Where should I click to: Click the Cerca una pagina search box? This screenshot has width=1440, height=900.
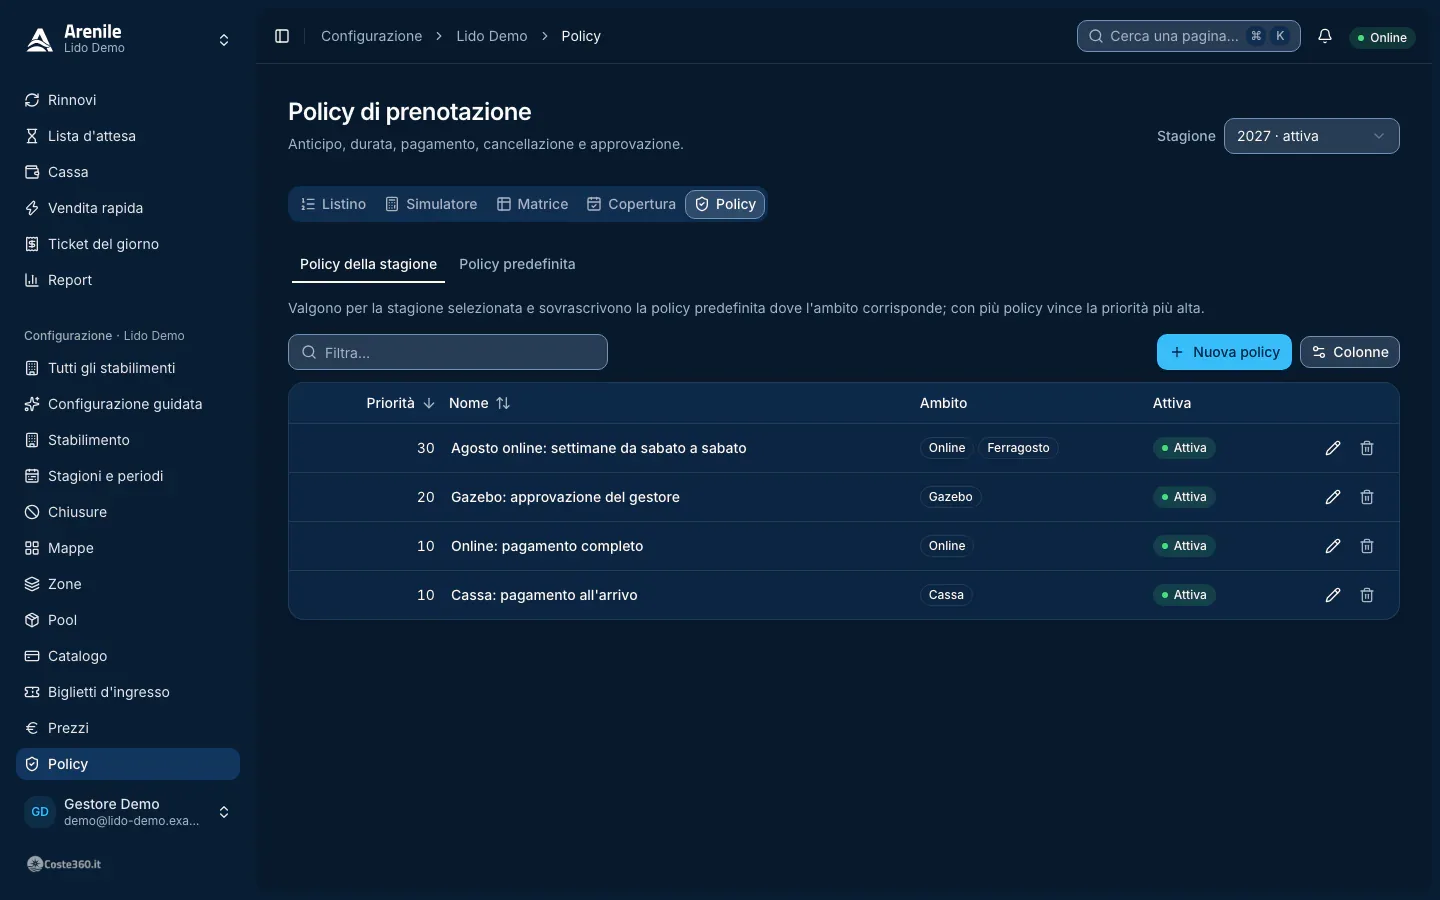[1188, 36]
